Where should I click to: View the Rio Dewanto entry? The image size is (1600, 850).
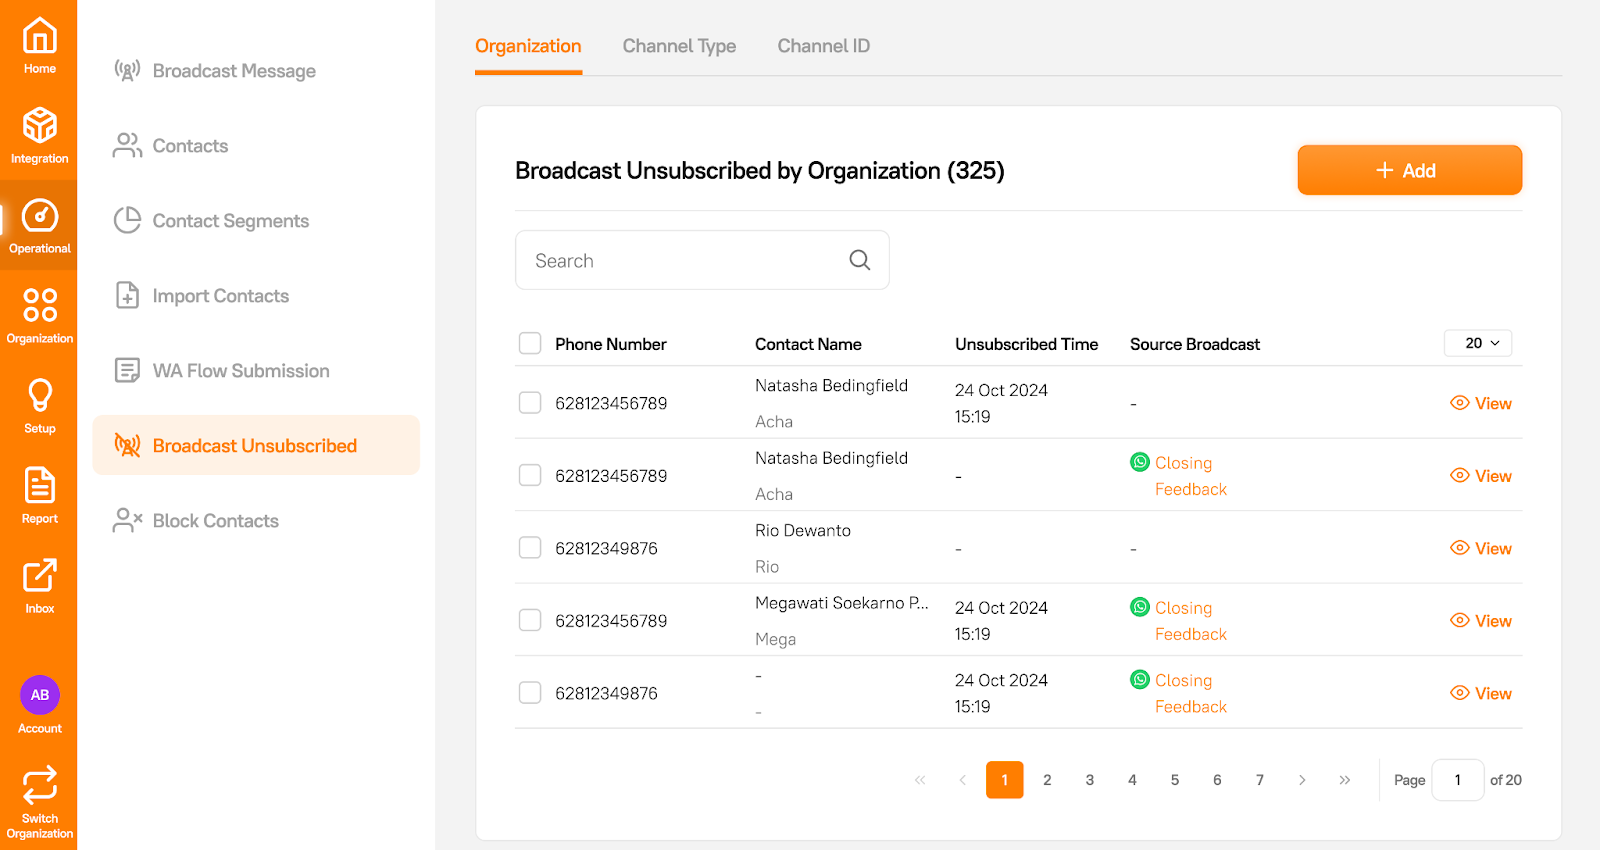(x=1481, y=548)
